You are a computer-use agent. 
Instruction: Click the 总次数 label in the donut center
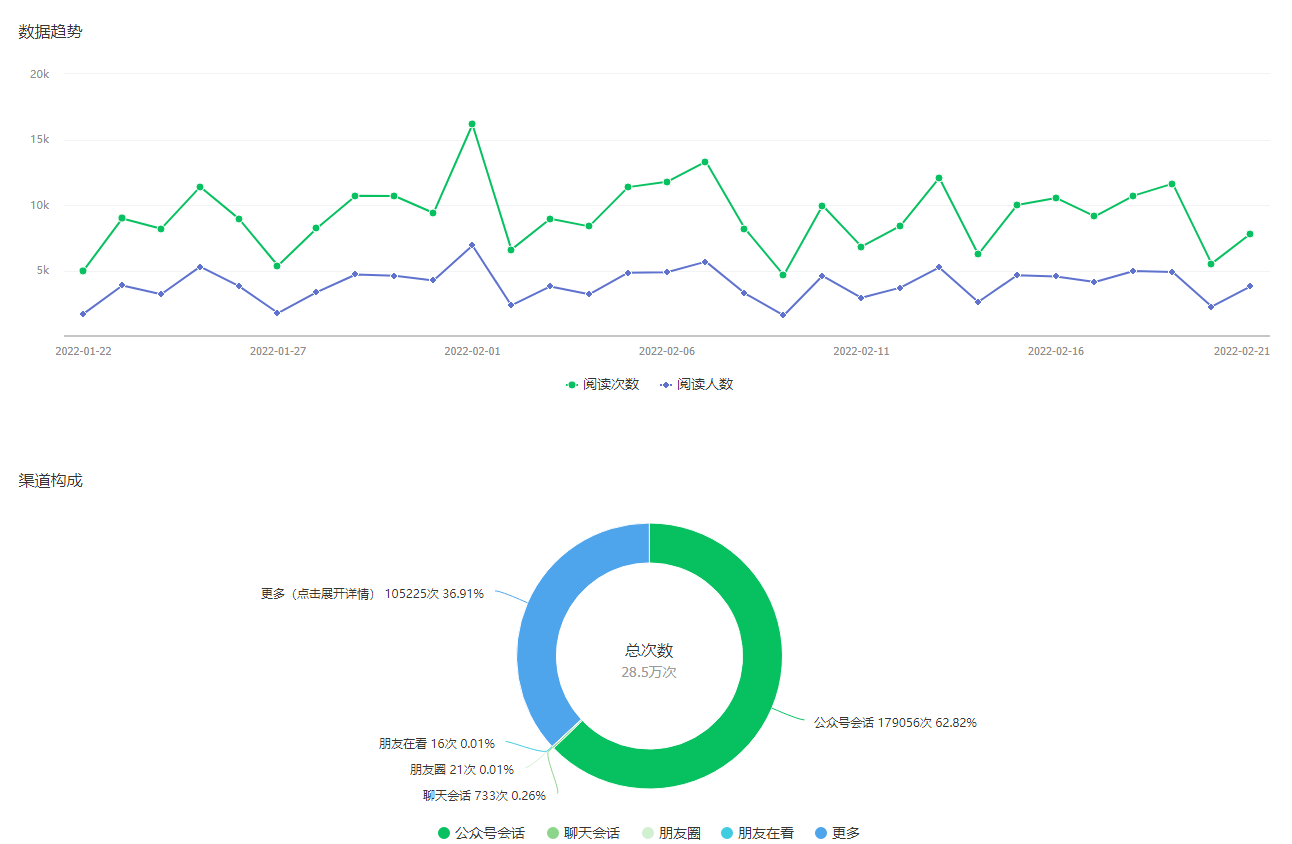(649, 651)
